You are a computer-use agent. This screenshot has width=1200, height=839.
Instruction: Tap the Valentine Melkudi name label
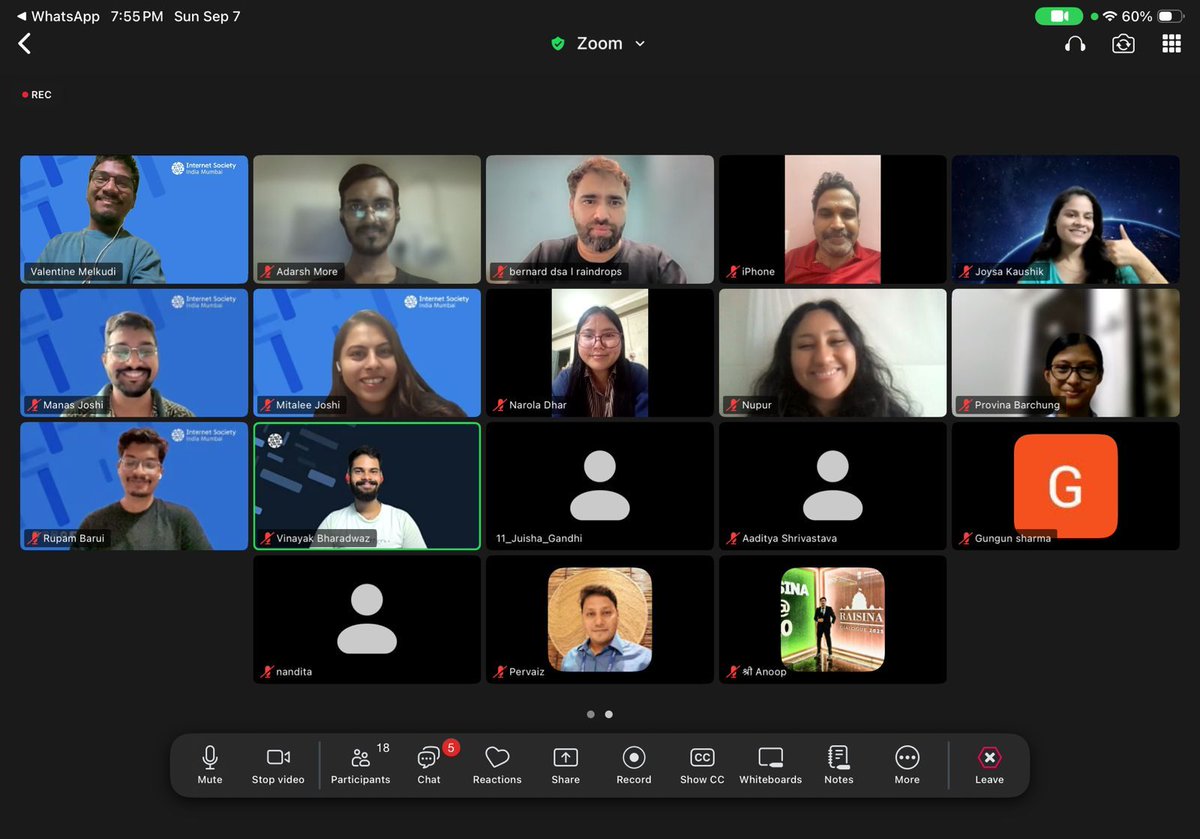[x=74, y=272]
